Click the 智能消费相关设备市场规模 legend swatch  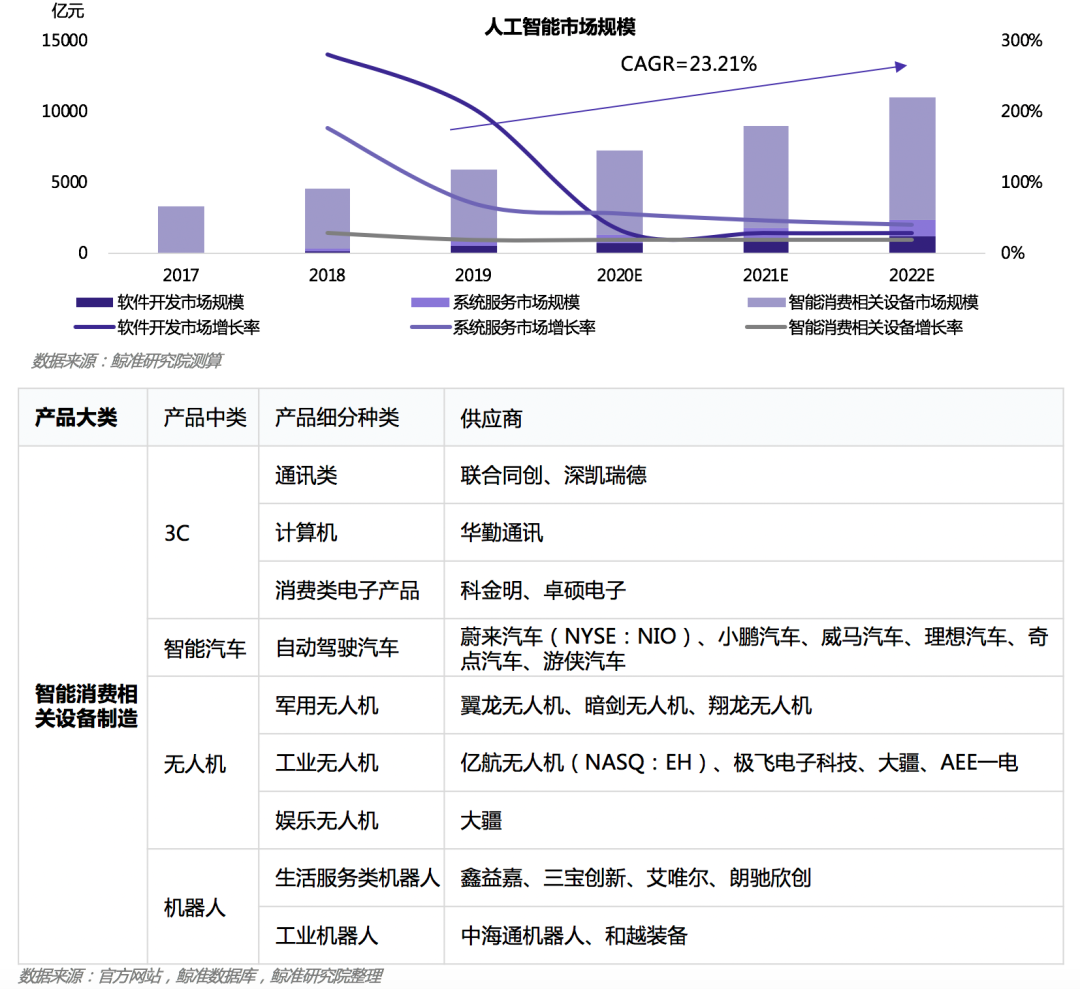[765, 302]
